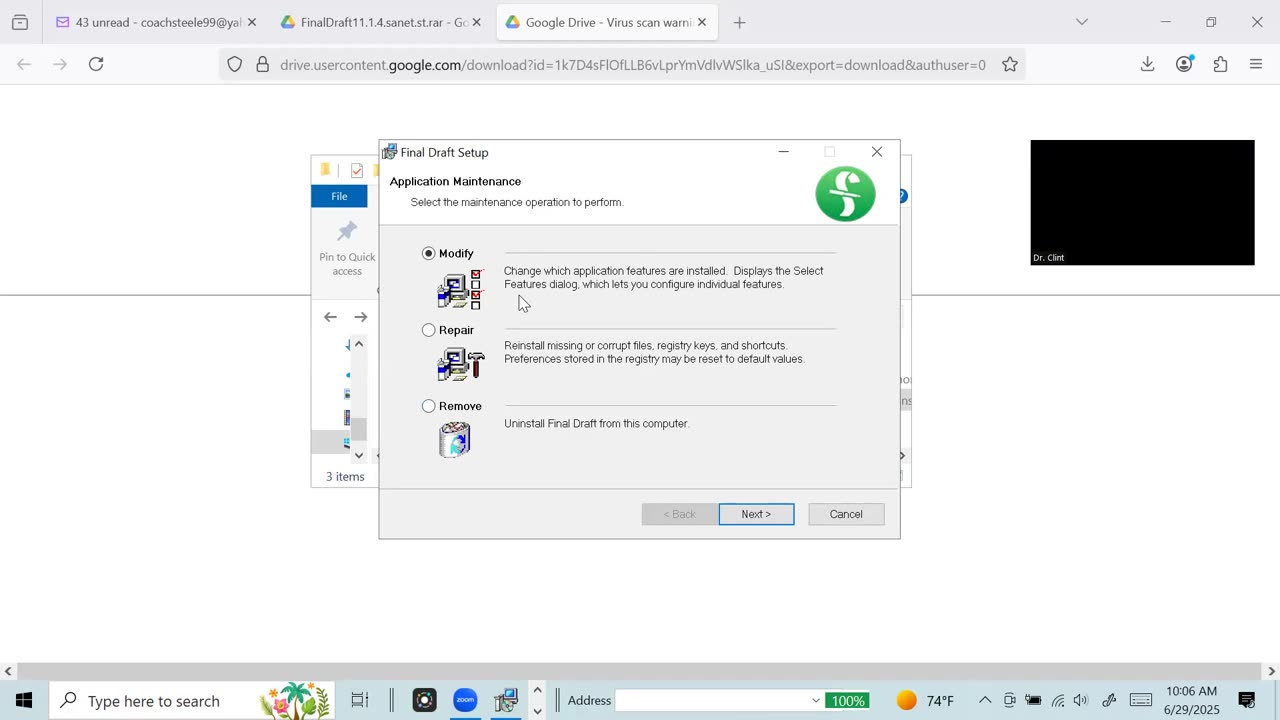1280x720 pixels.
Task: Open the 74°F weather widget
Action: pyautogui.click(x=925, y=700)
